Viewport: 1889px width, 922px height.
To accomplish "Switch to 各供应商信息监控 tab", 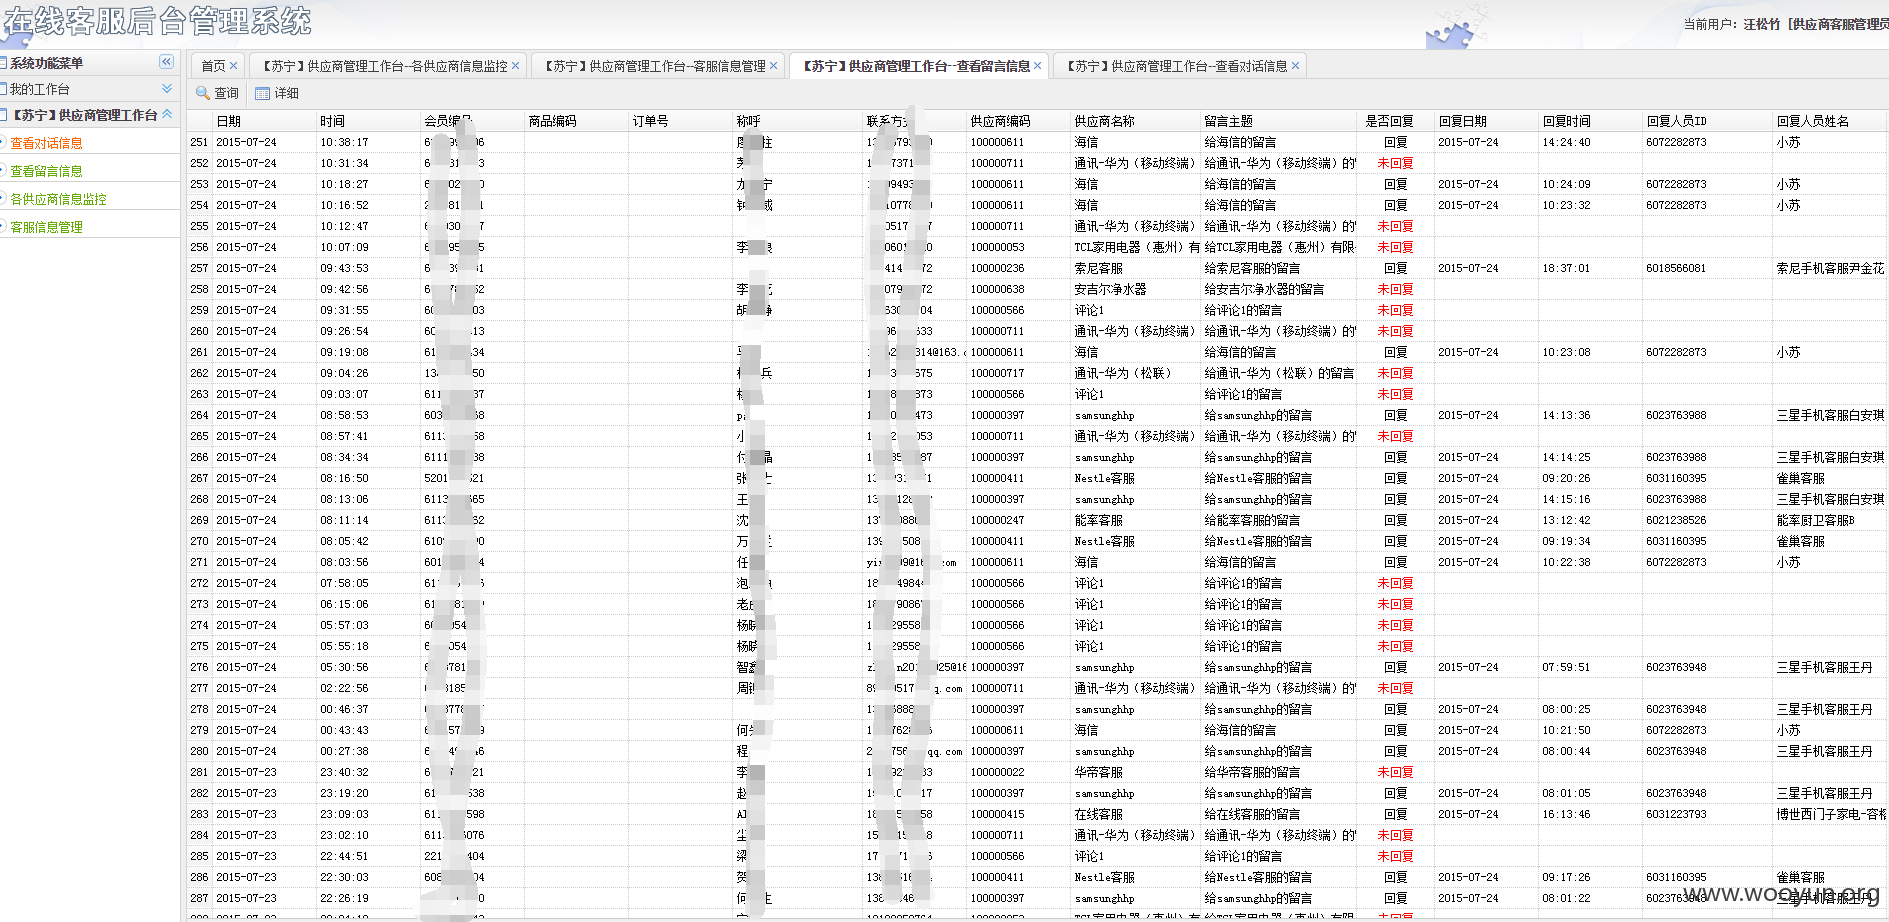I will tap(384, 66).
